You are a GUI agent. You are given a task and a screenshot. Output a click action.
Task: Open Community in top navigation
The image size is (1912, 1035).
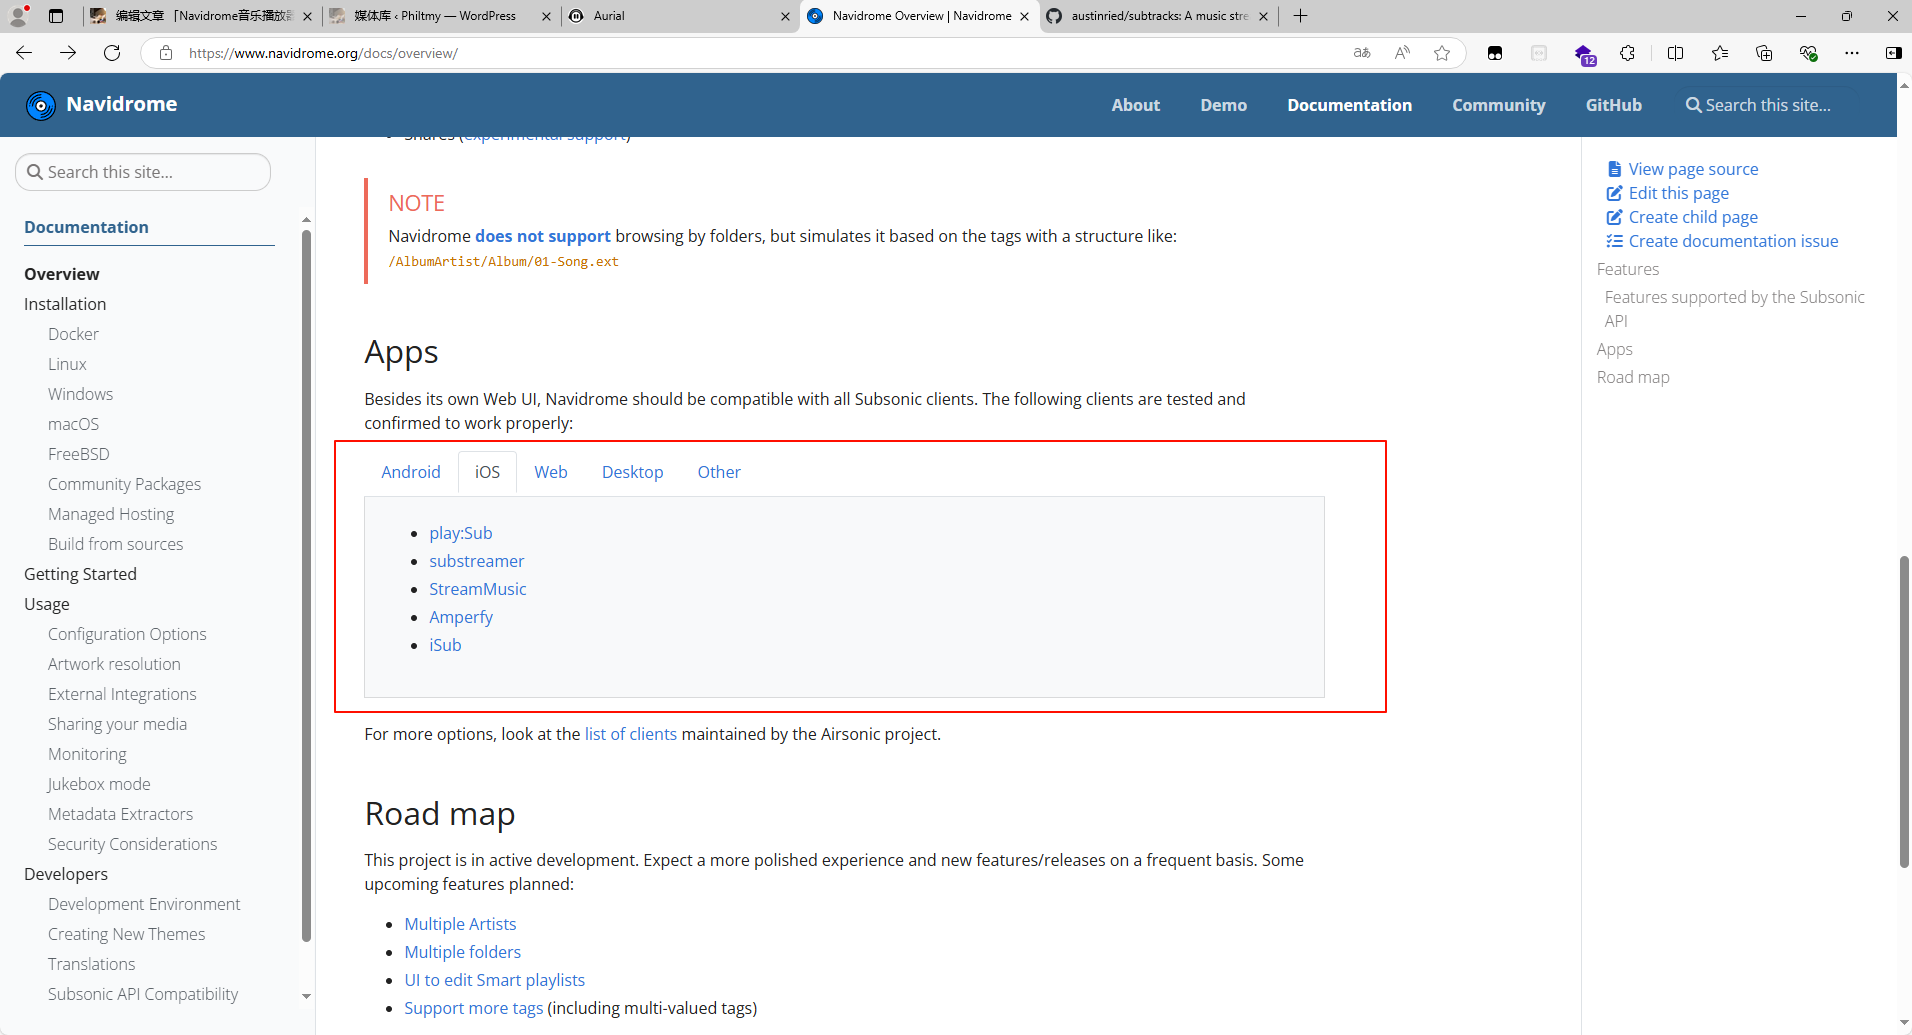point(1499,105)
